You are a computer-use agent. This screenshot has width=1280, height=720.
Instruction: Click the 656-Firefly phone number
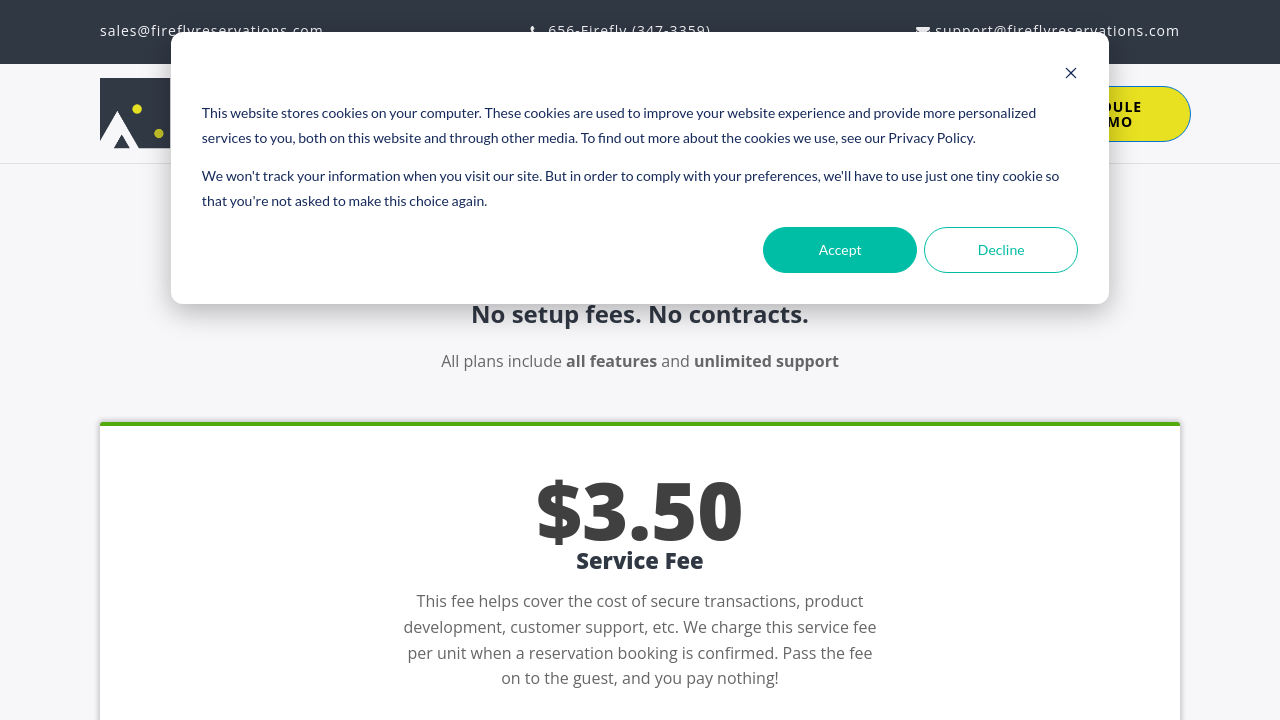pos(629,27)
